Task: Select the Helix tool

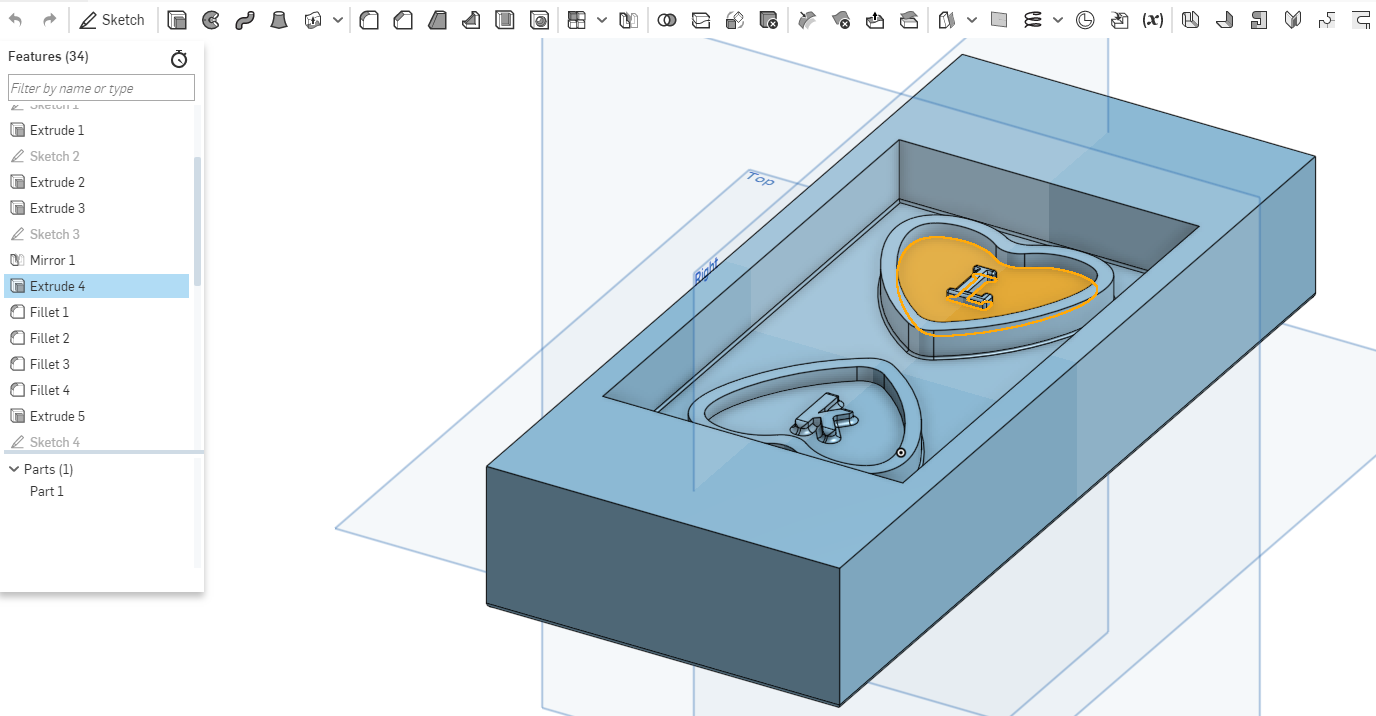Action: pyautogui.click(x=1033, y=19)
